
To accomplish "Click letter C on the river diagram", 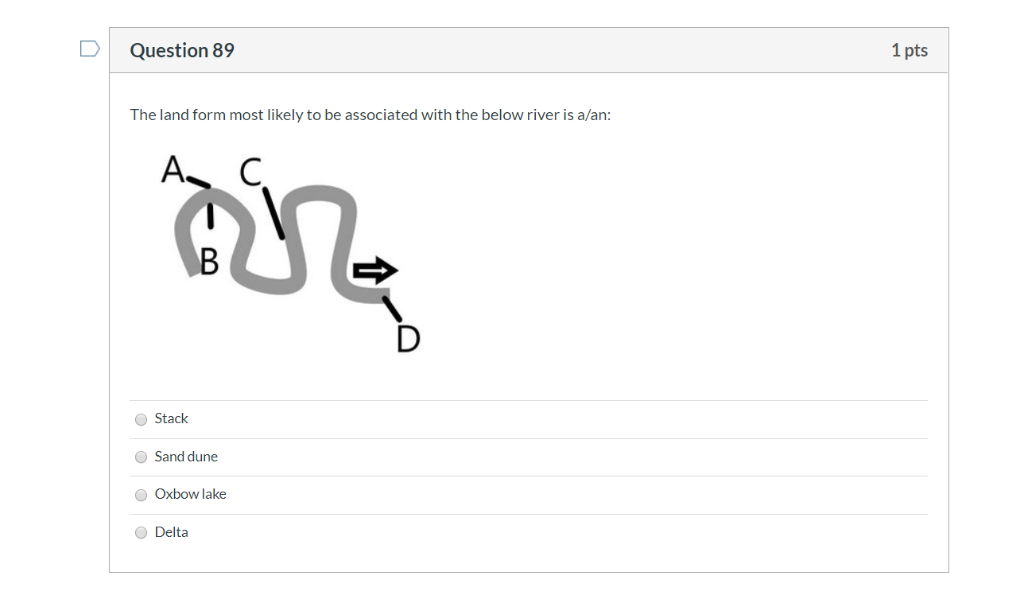I will click(251, 172).
